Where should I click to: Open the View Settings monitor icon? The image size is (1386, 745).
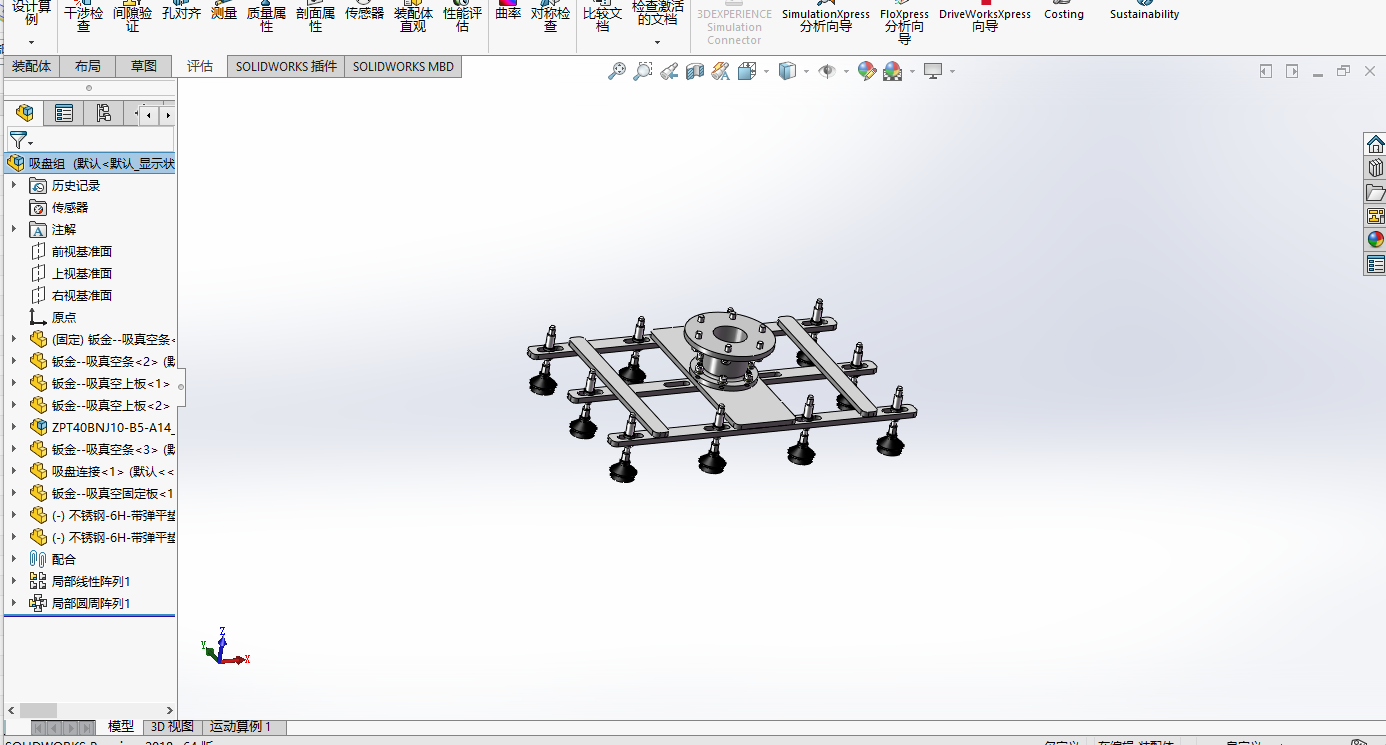click(x=933, y=71)
